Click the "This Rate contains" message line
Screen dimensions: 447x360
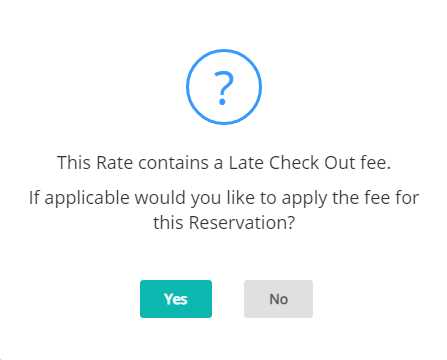[x=224, y=163]
